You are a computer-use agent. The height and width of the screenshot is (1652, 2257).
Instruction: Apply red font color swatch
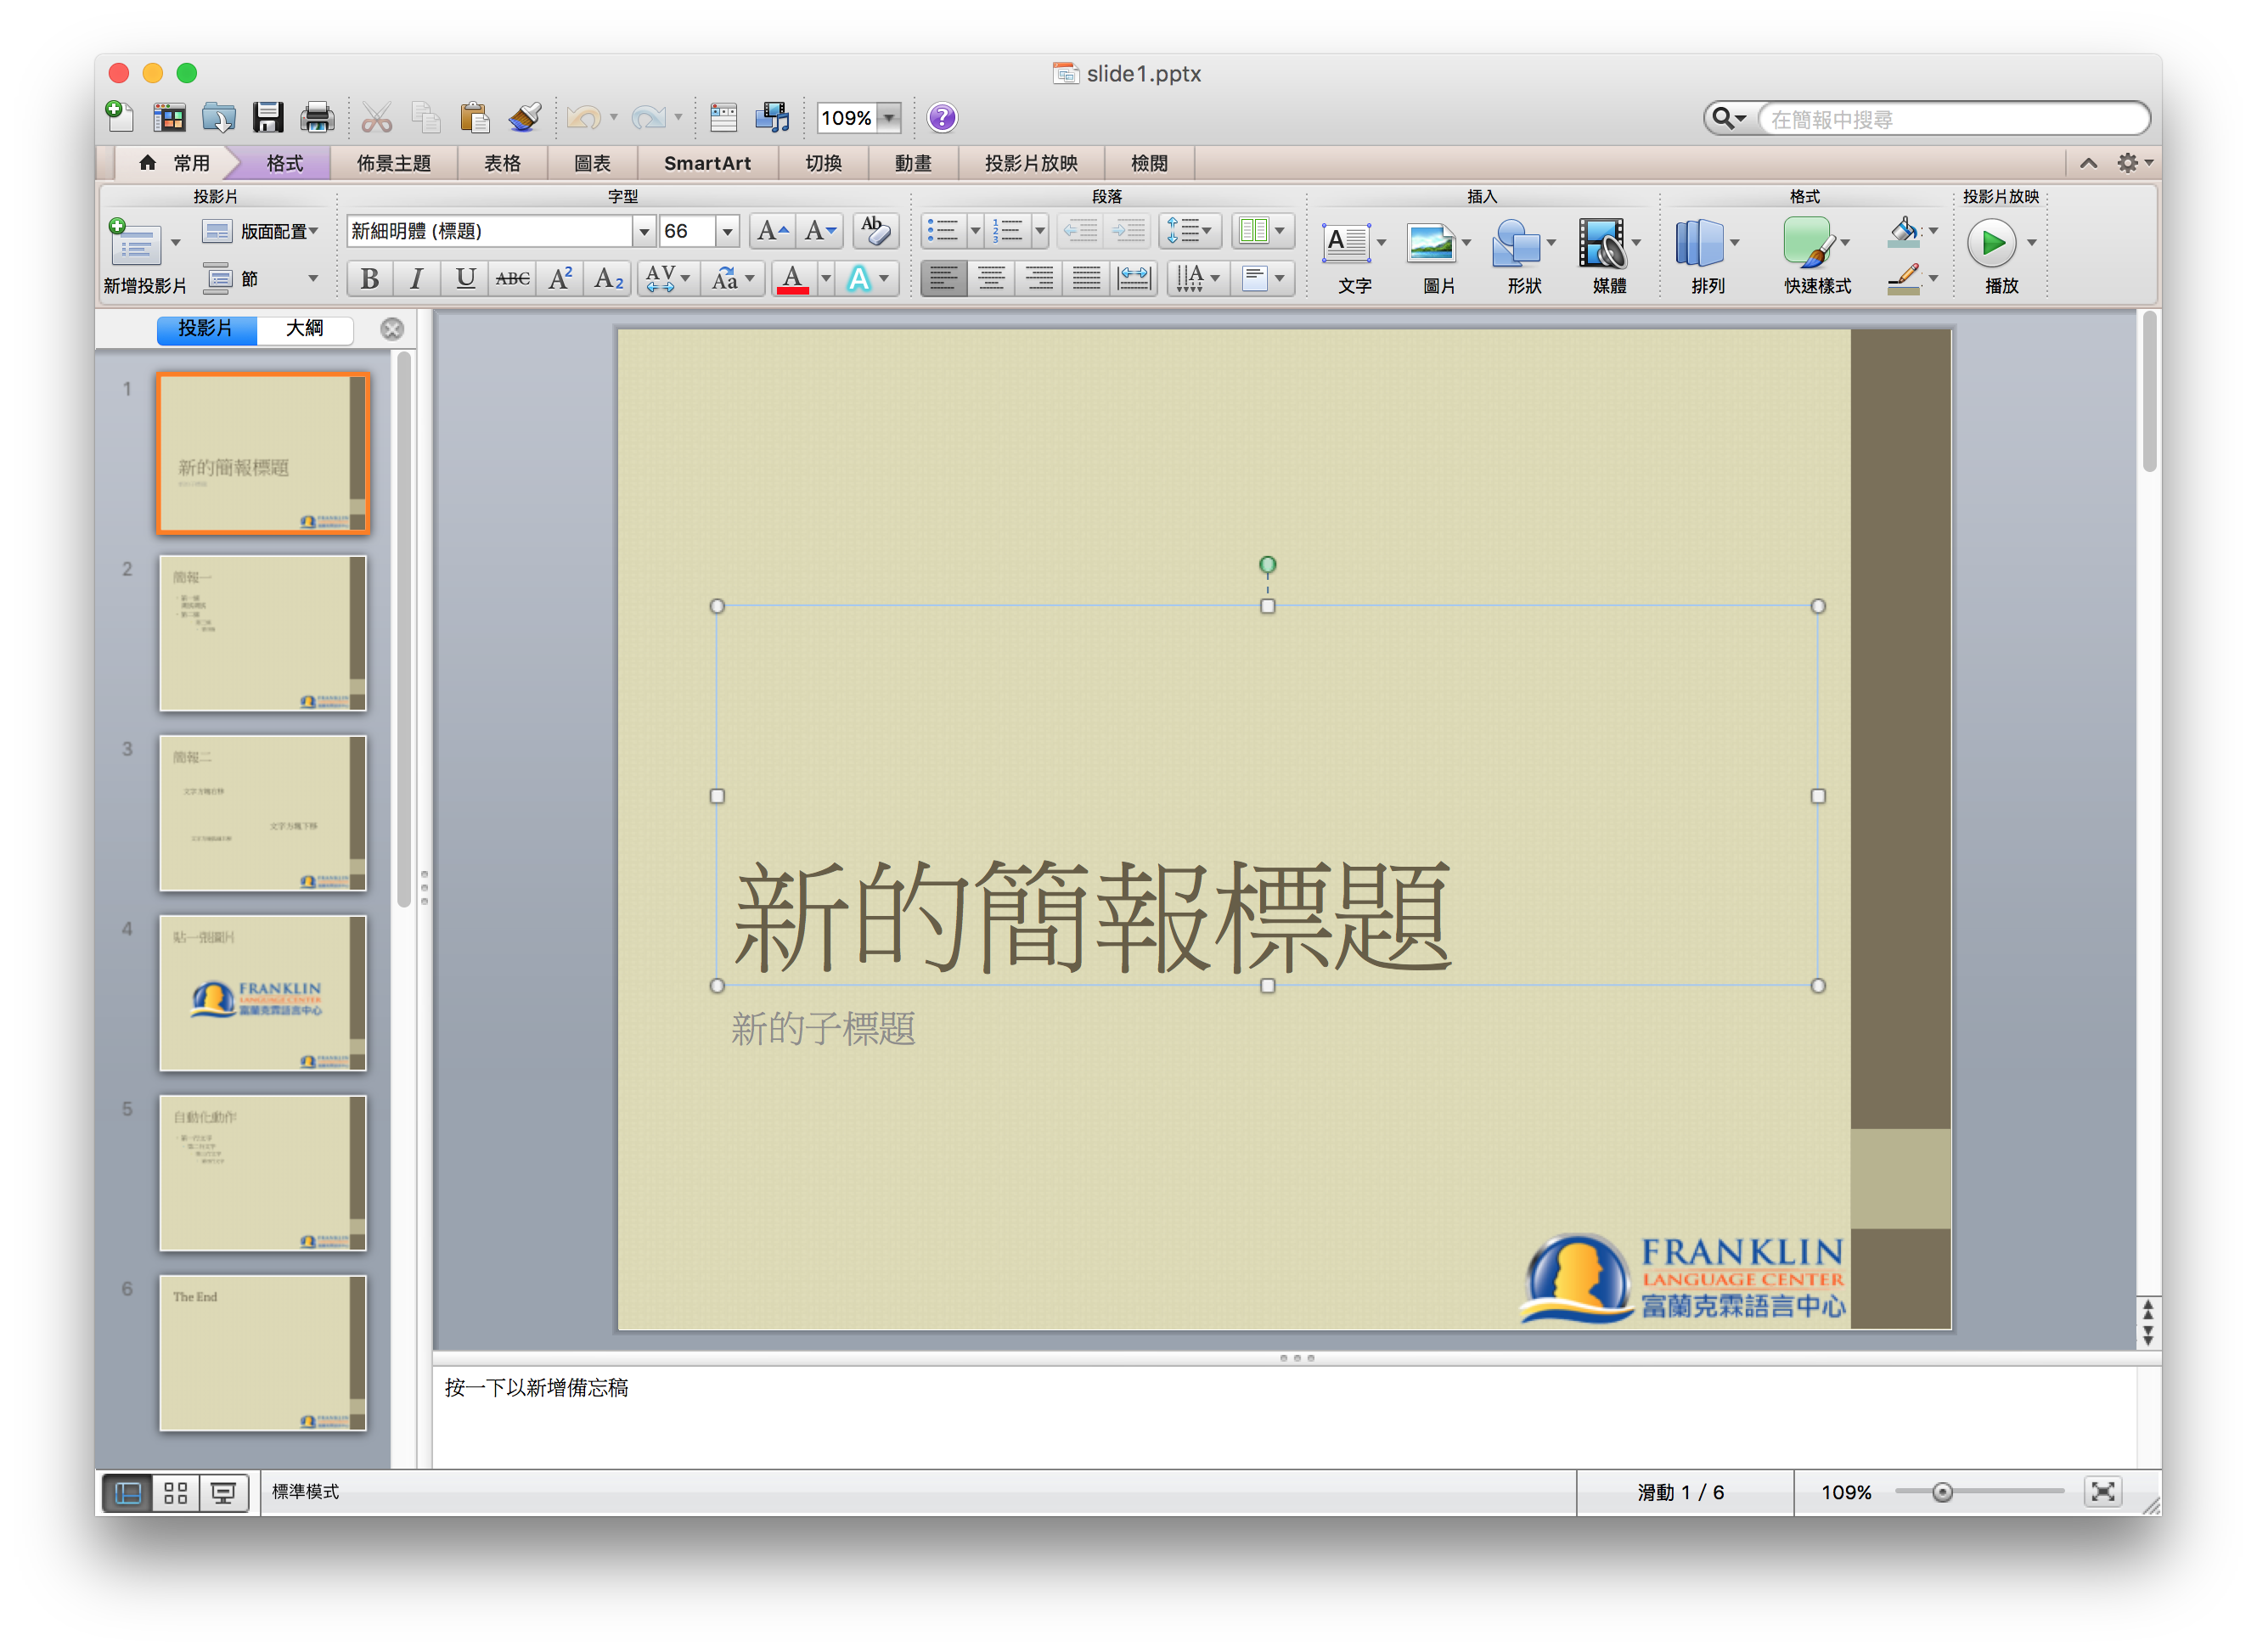click(792, 279)
